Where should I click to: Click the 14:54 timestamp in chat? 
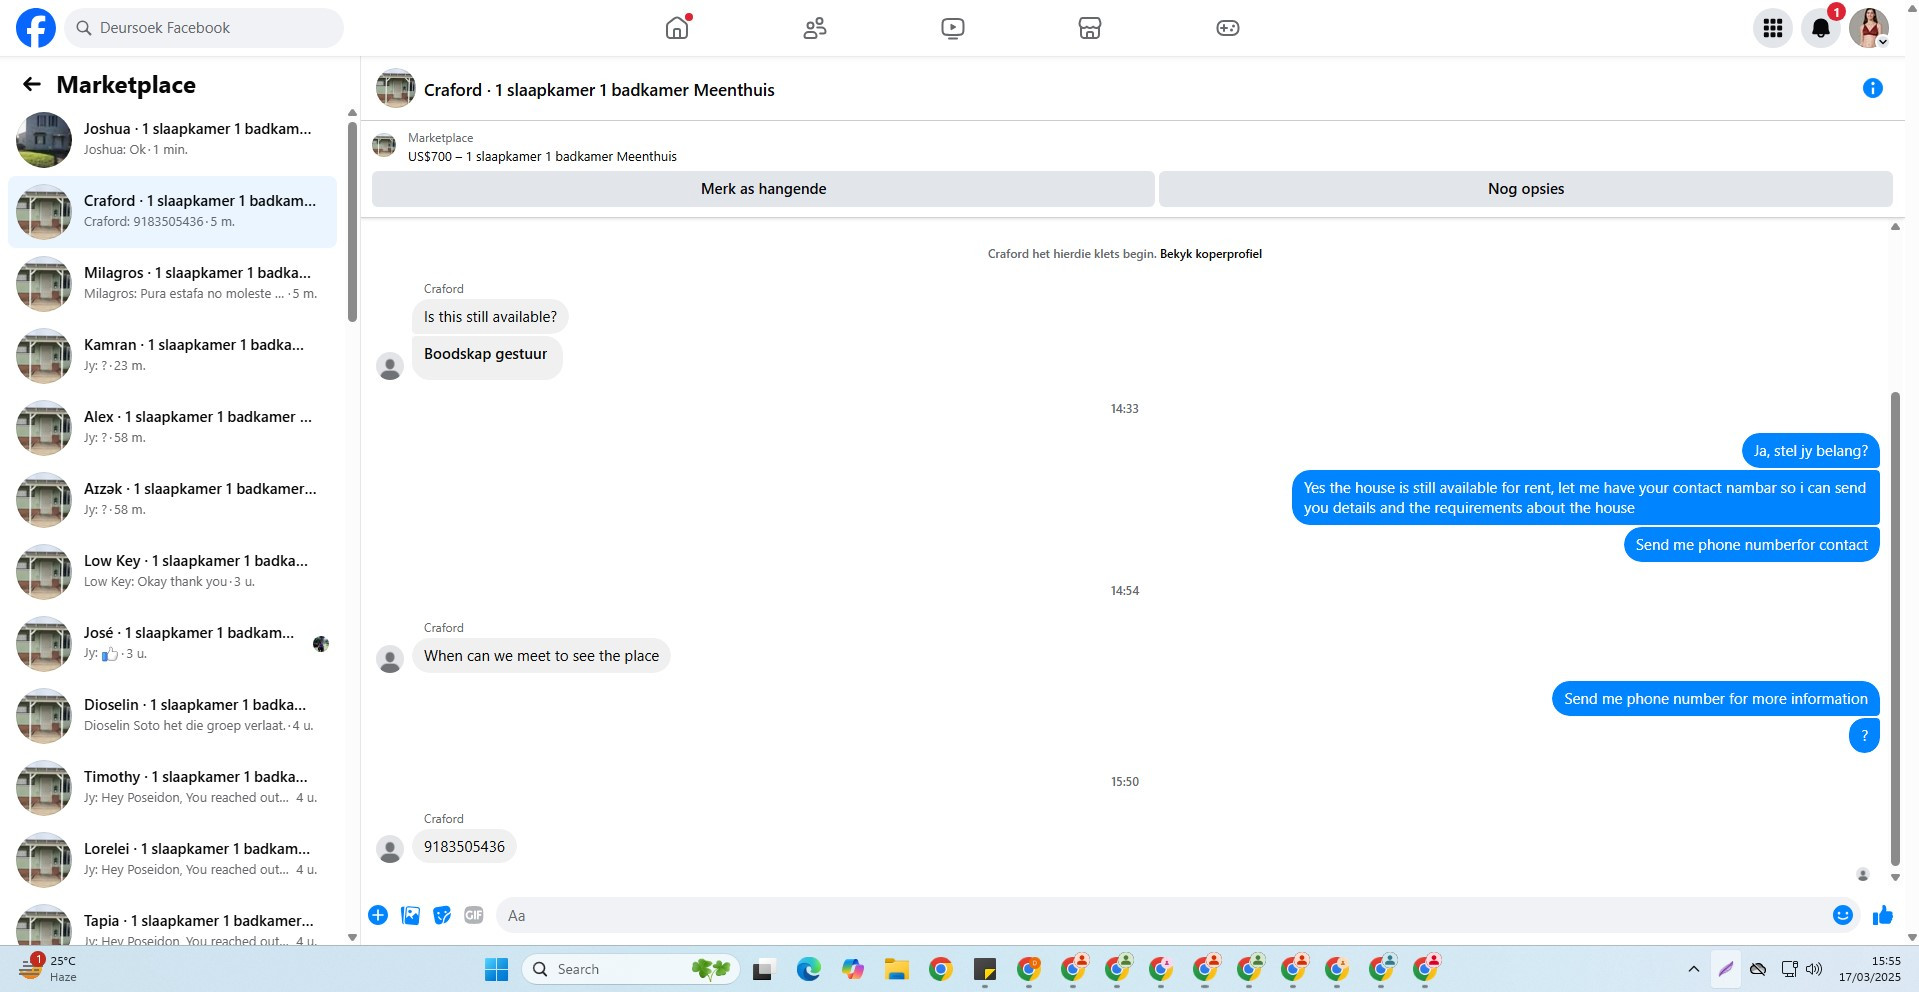tap(1125, 591)
